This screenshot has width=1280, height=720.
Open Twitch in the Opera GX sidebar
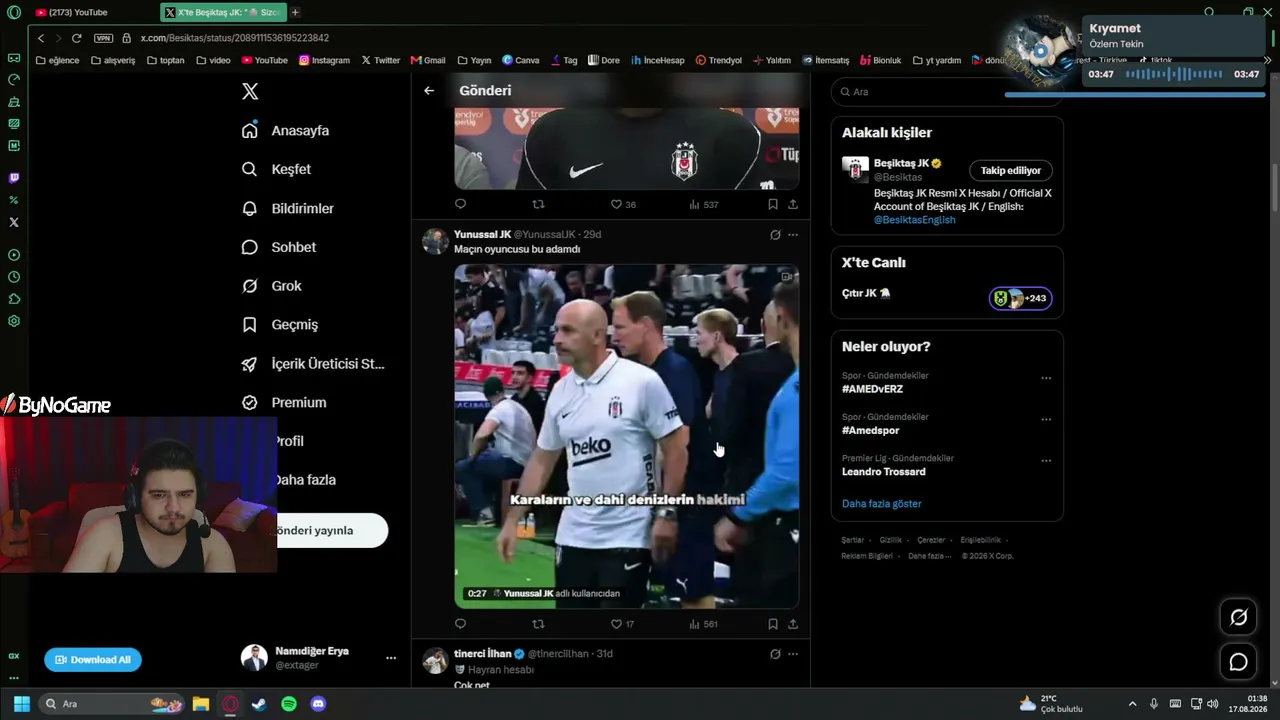pyautogui.click(x=14, y=178)
